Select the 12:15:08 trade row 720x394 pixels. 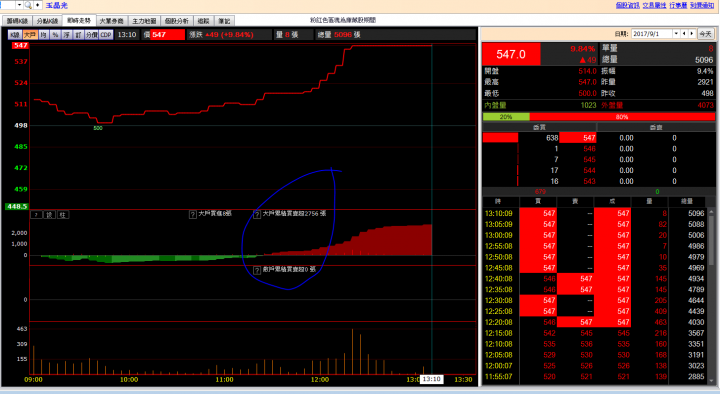pos(594,333)
